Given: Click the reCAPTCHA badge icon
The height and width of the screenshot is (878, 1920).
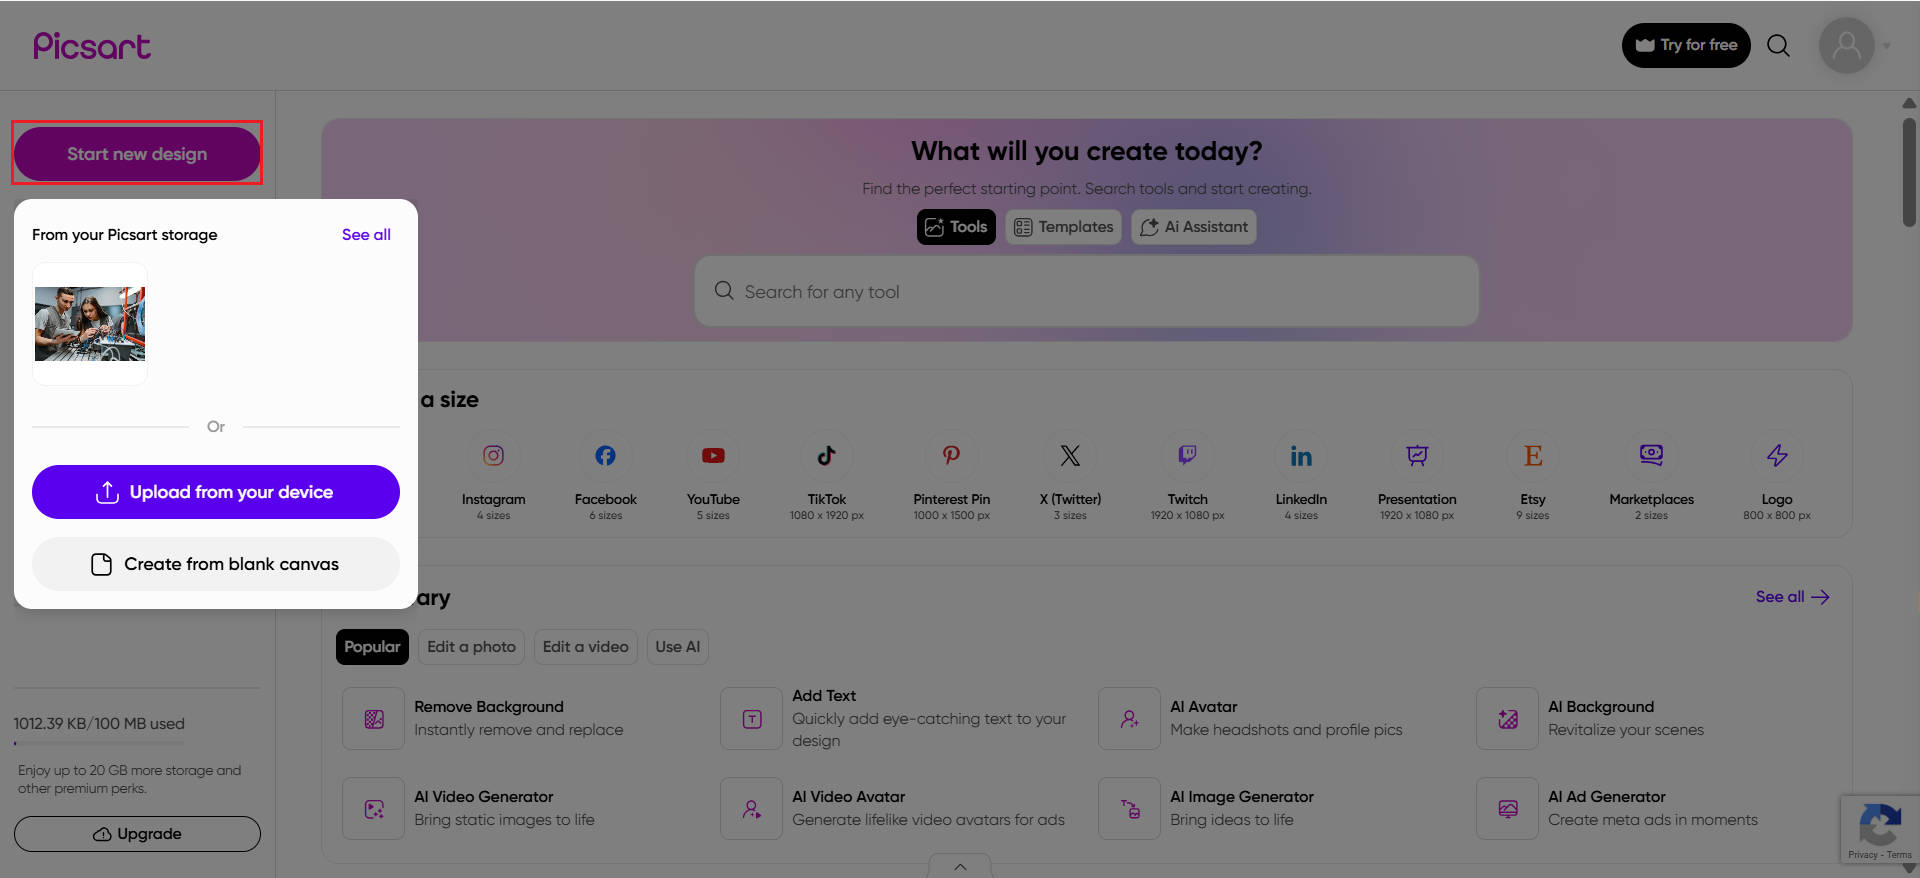Looking at the screenshot, I should coord(1880,823).
